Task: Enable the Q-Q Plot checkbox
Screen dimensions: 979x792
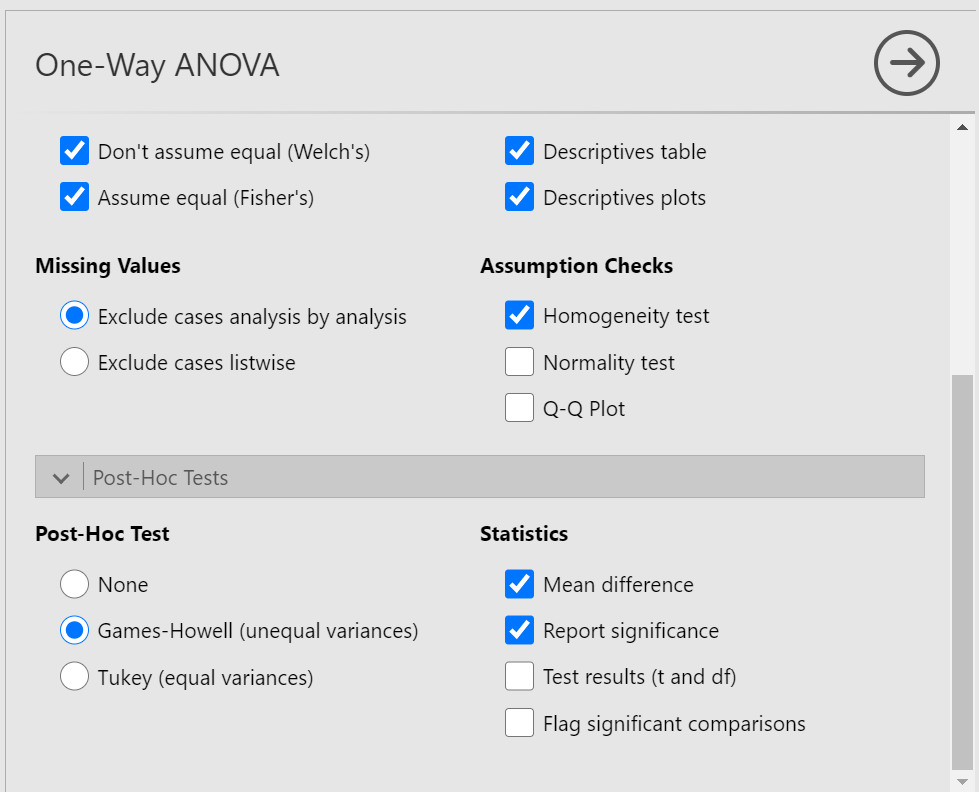Action: click(x=519, y=408)
